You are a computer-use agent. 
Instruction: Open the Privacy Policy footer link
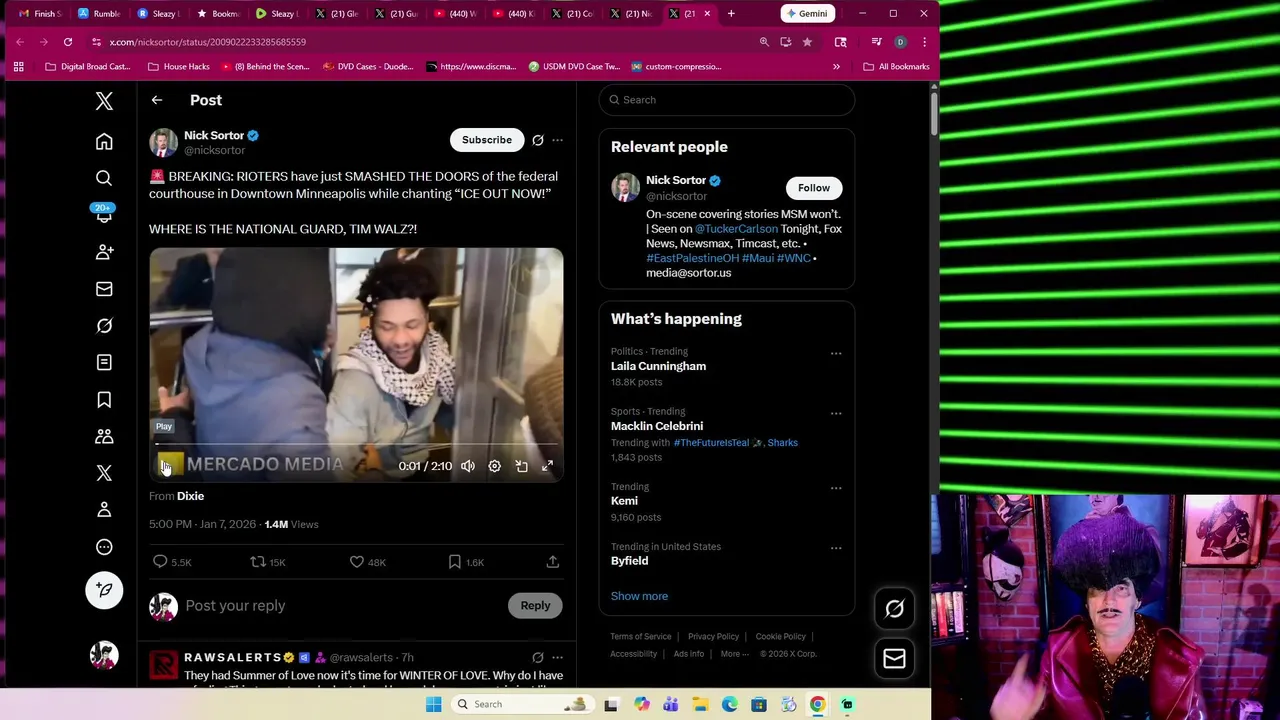[713, 637]
